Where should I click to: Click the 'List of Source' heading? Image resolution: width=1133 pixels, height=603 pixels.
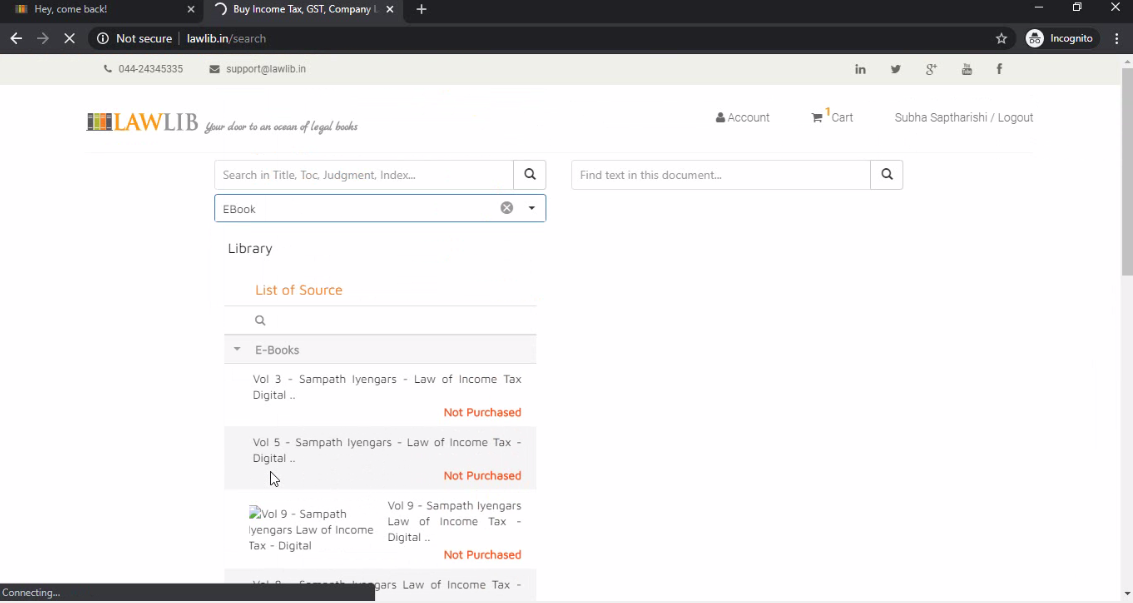click(x=298, y=290)
